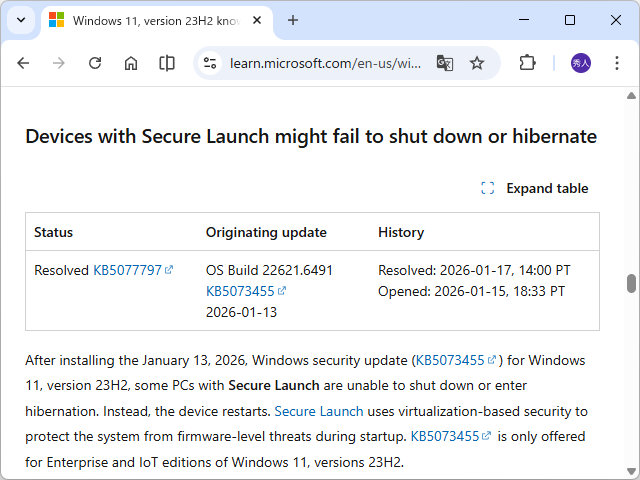Click the translate page icon
Image resolution: width=640 pixels, height=480 pixels.
coord(445,63)
